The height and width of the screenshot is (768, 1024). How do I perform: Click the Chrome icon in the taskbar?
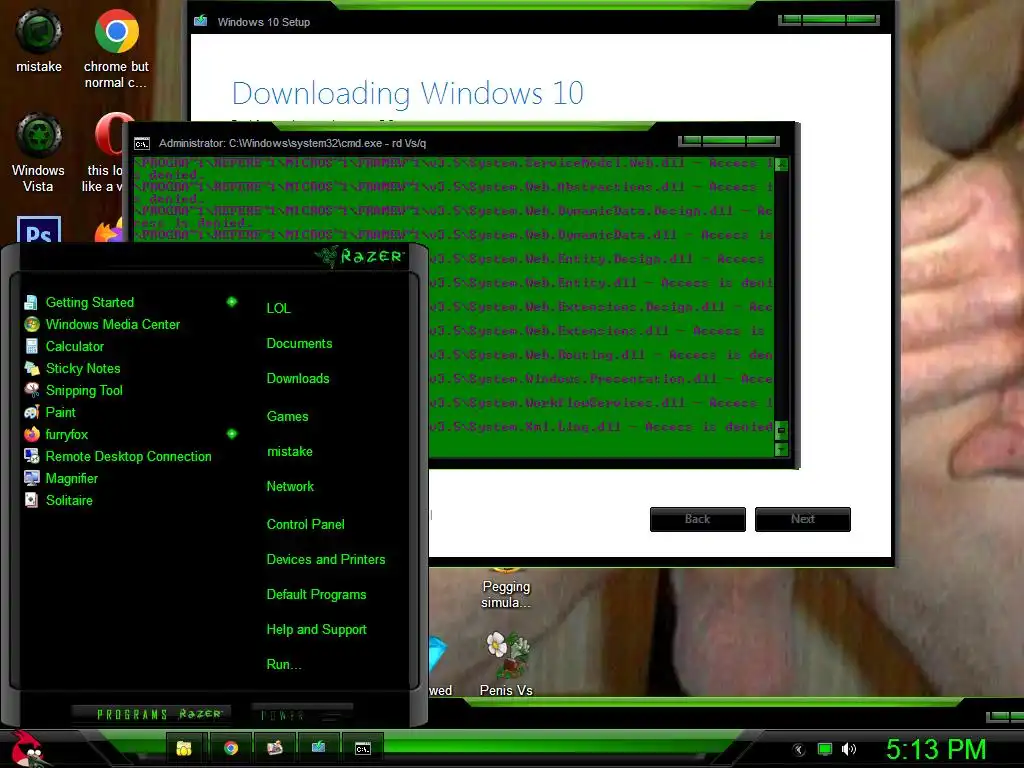coord(231,748)
